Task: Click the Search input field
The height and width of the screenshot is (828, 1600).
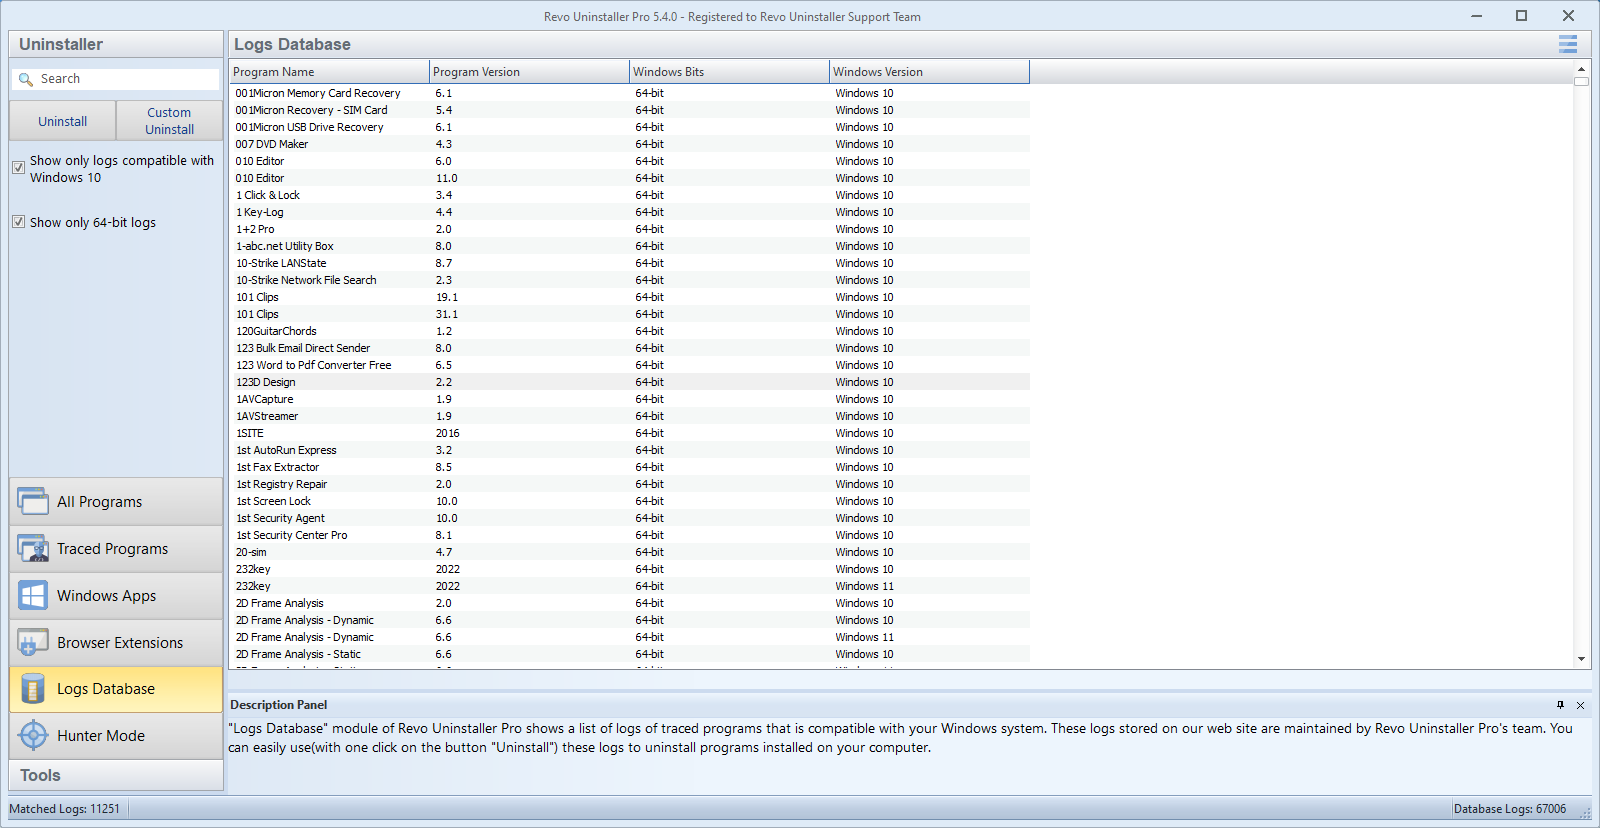Action: tap(125, 79)
